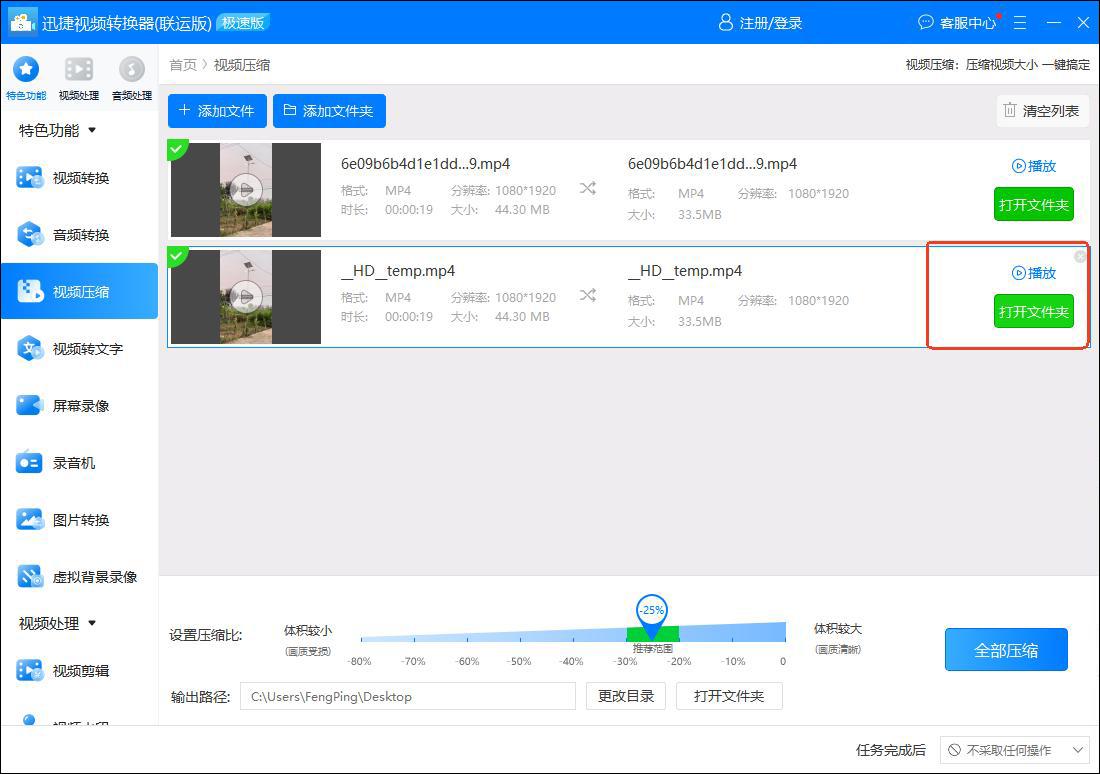The height and width of the screenshot is (774, 1100).
Task: Click 添加文件 to add a video
Action: pos(217,111)
